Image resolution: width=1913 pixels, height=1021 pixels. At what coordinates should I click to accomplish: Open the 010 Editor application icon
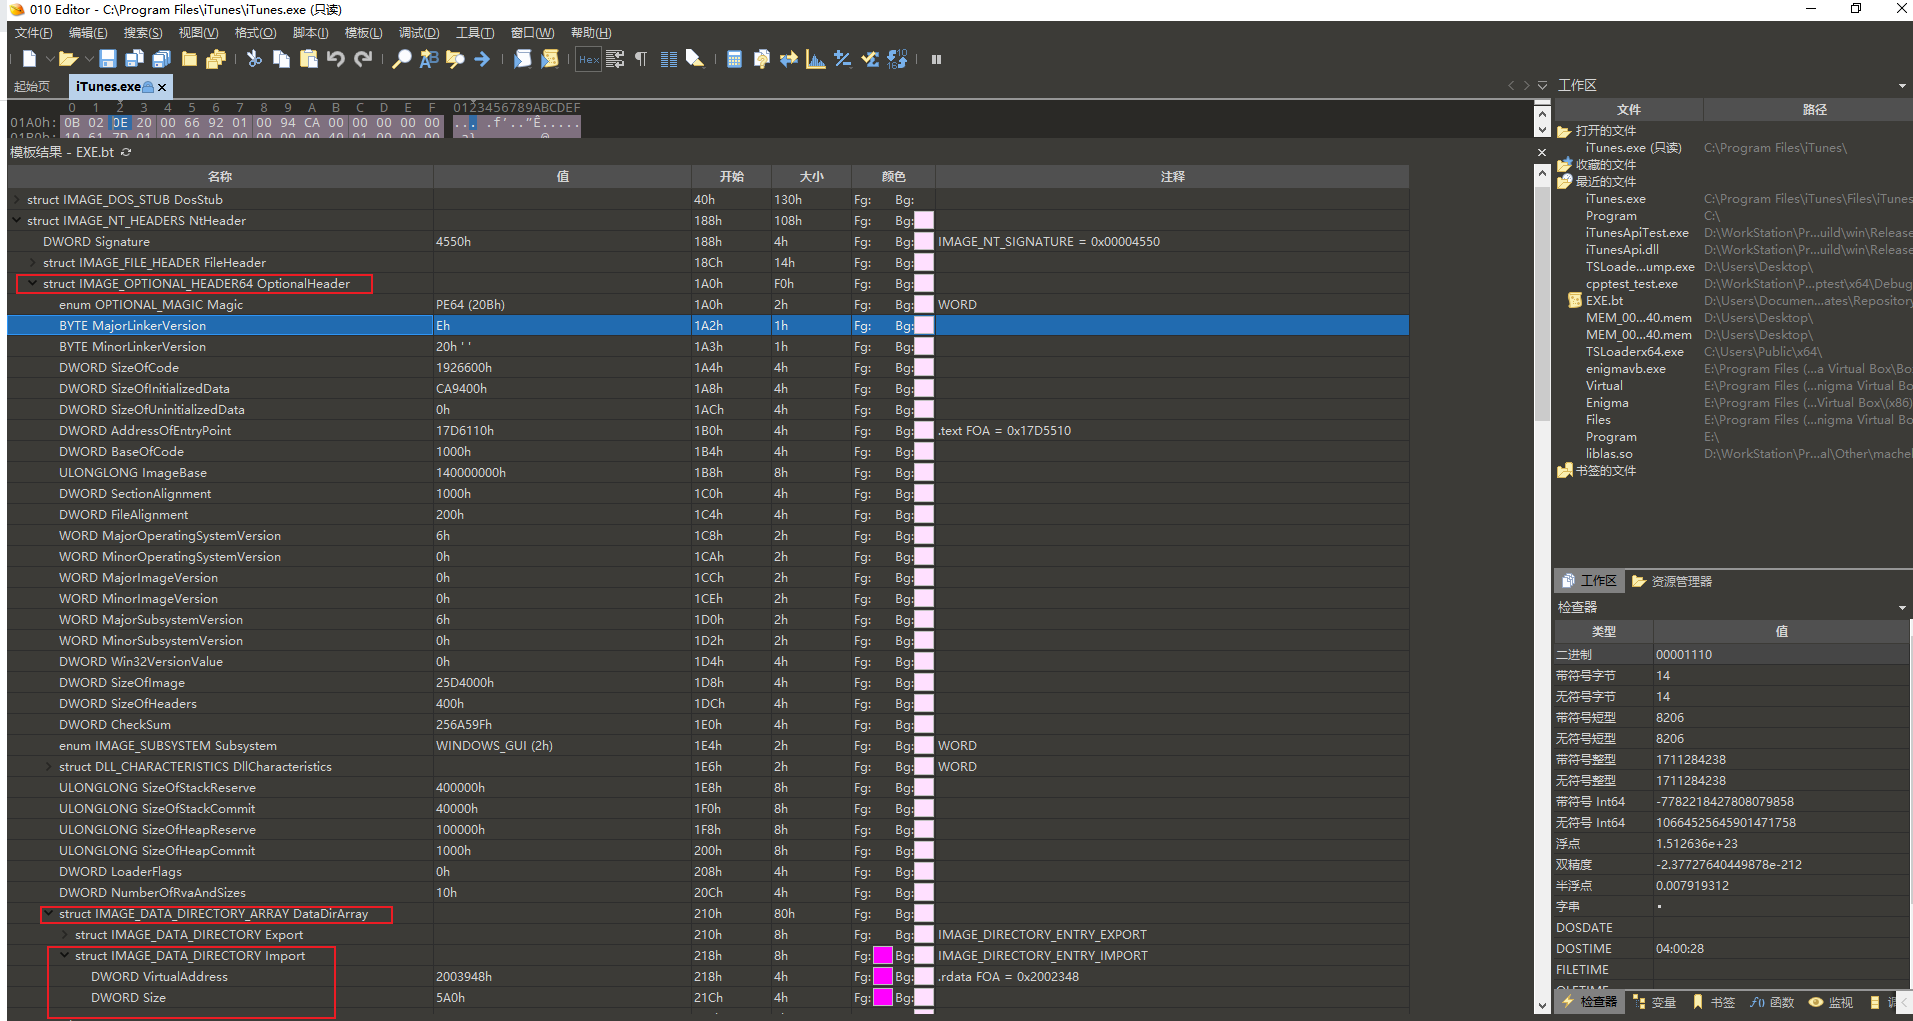click(16, 10)
